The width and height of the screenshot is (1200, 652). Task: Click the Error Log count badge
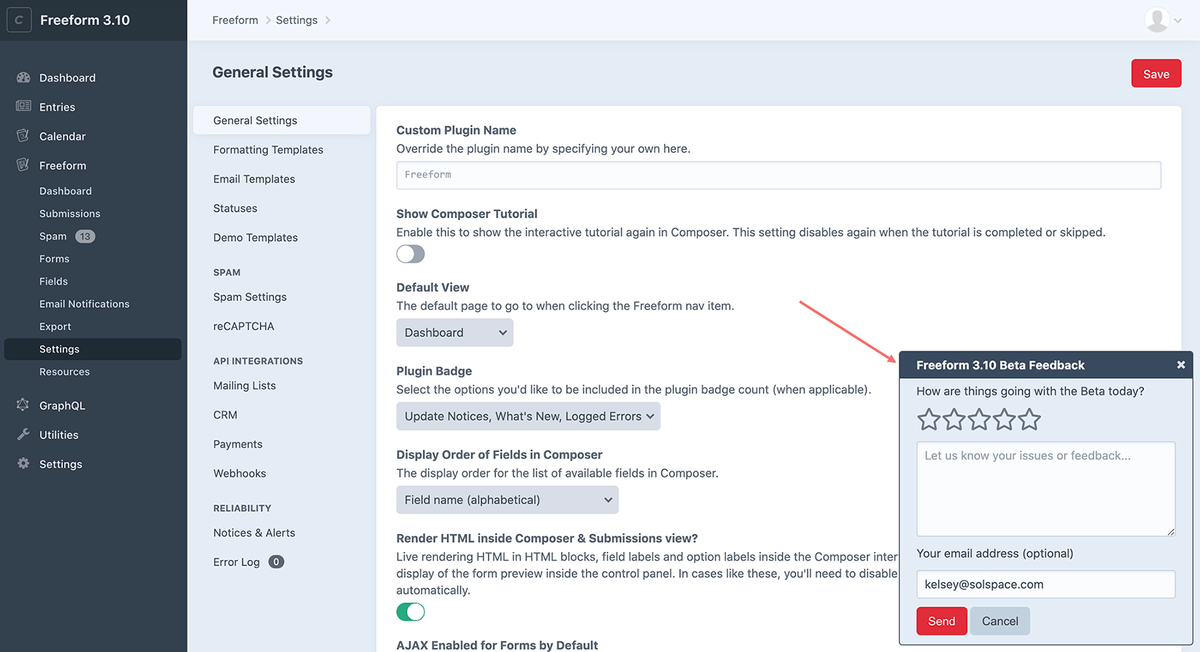276,562
